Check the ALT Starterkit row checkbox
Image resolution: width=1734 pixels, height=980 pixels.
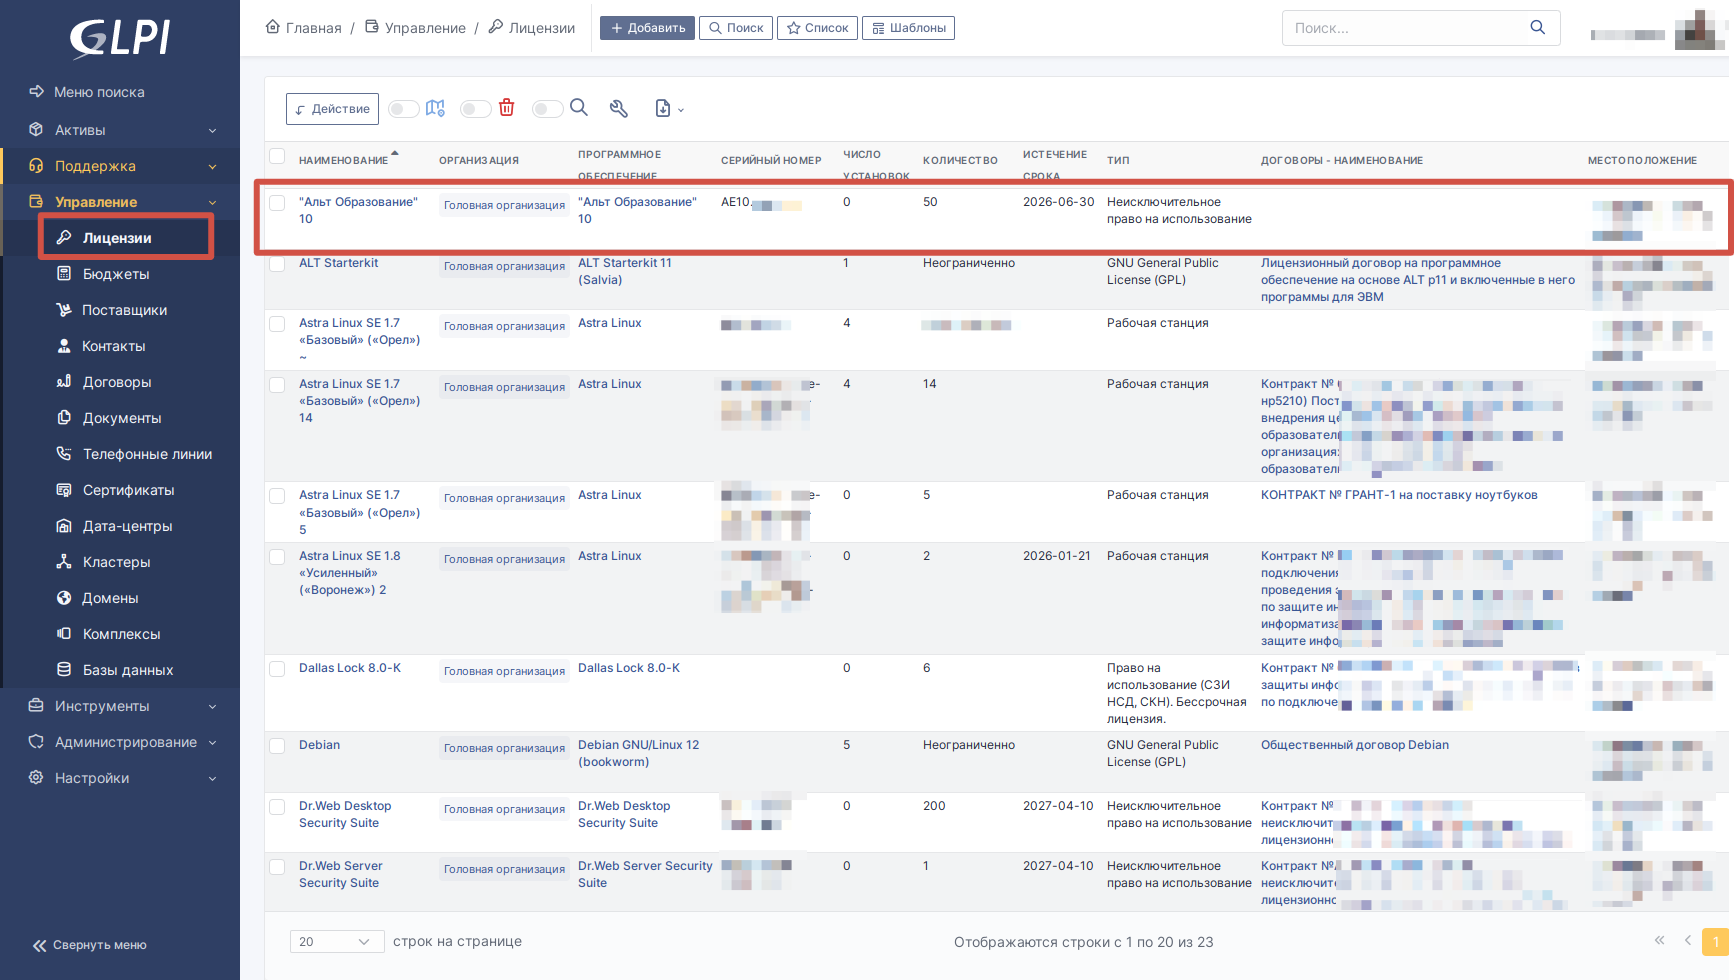277,264
